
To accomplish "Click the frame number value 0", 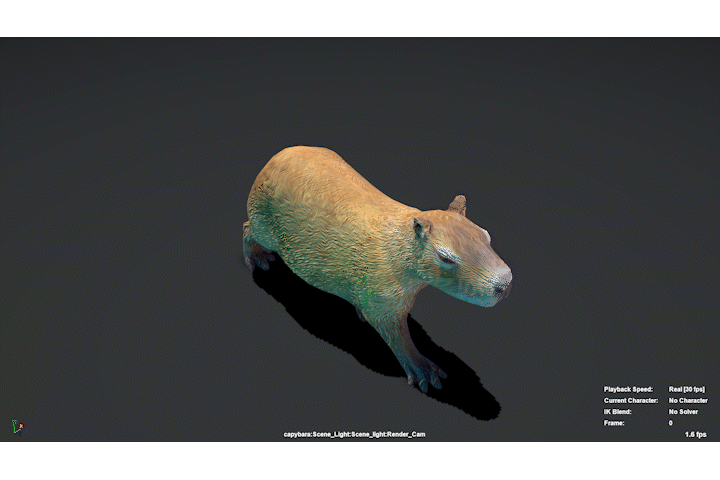I will pyautogui.click(x=670, y=423).
